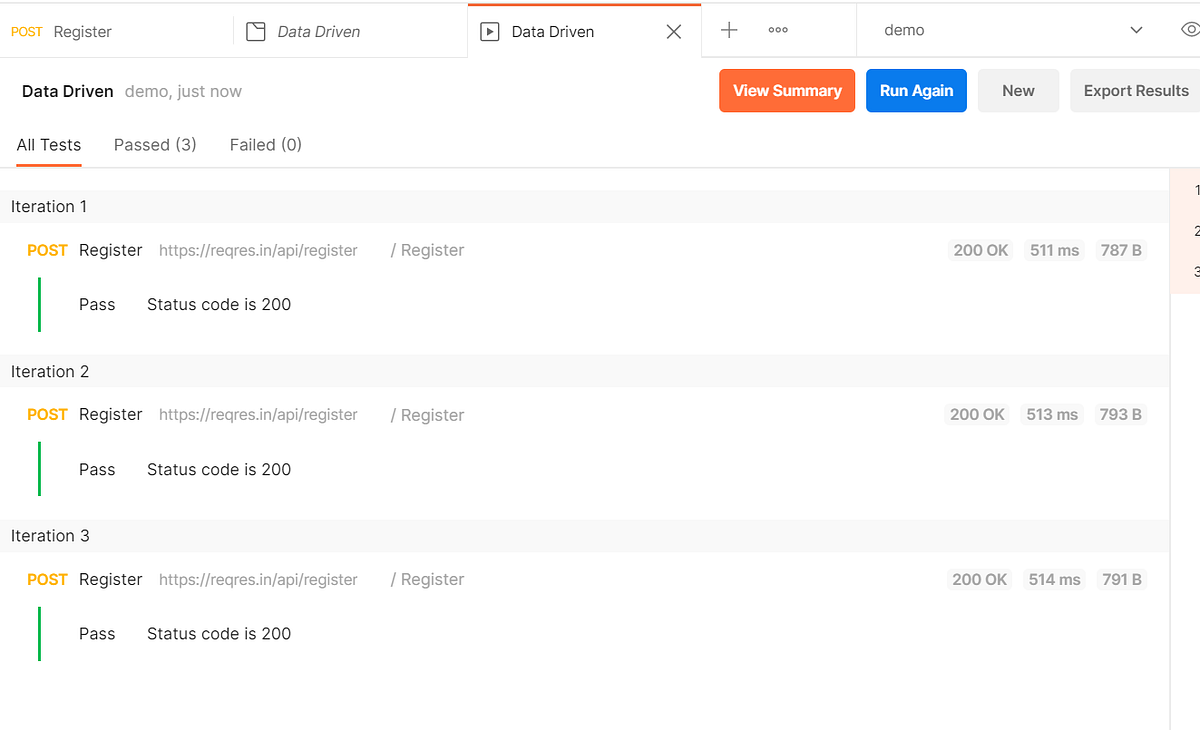Click the 793 B response size
Image resolution: width=1200 pixels, height=730 pixels.
1120,414
